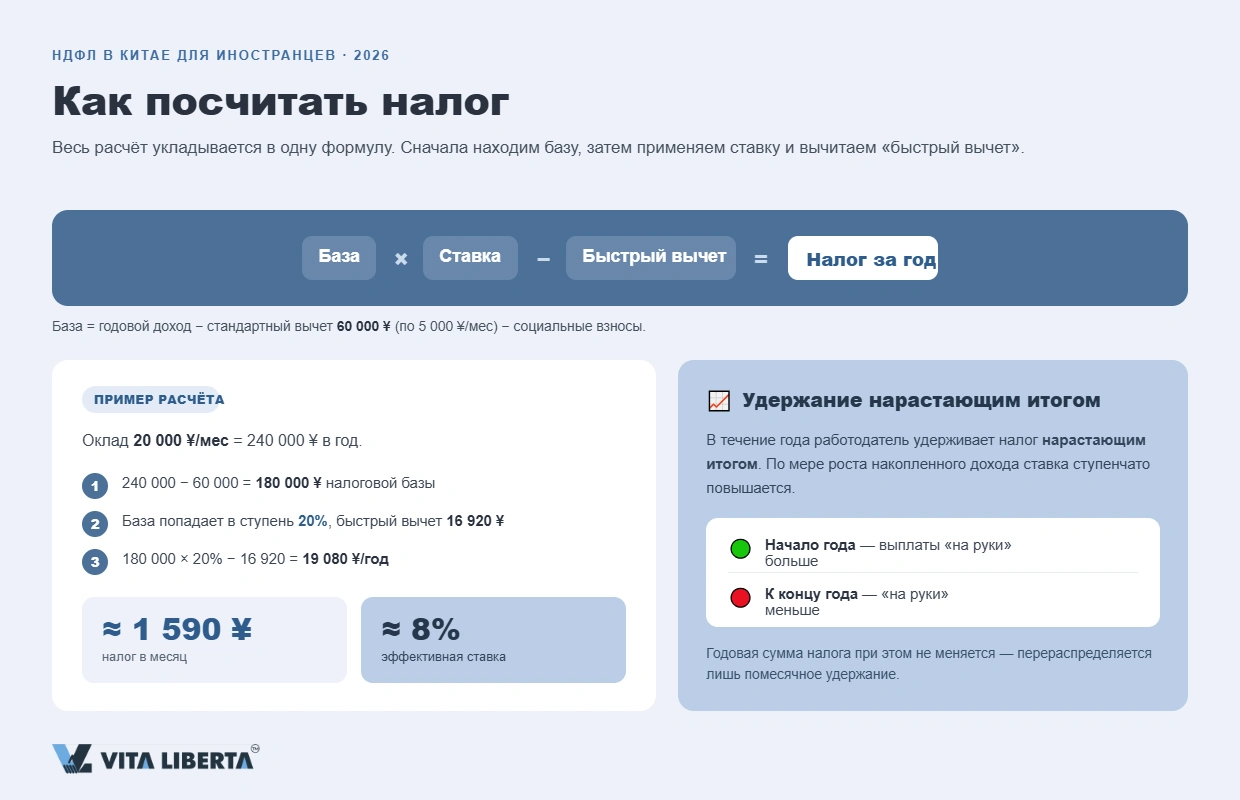Click the Ставка formula chip
This screenshot has height=800, width=1240.
click(470, 258)
